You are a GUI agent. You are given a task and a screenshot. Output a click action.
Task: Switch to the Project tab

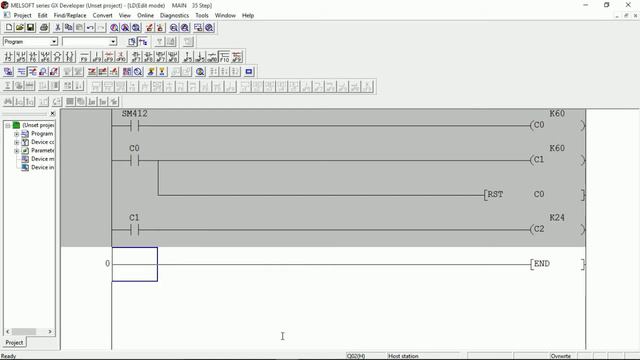point(14,342)
